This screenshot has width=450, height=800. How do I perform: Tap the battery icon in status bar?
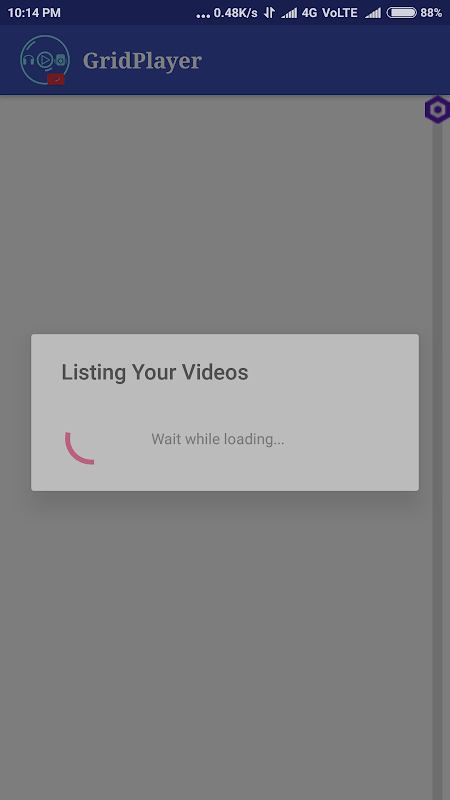(402, 13)
